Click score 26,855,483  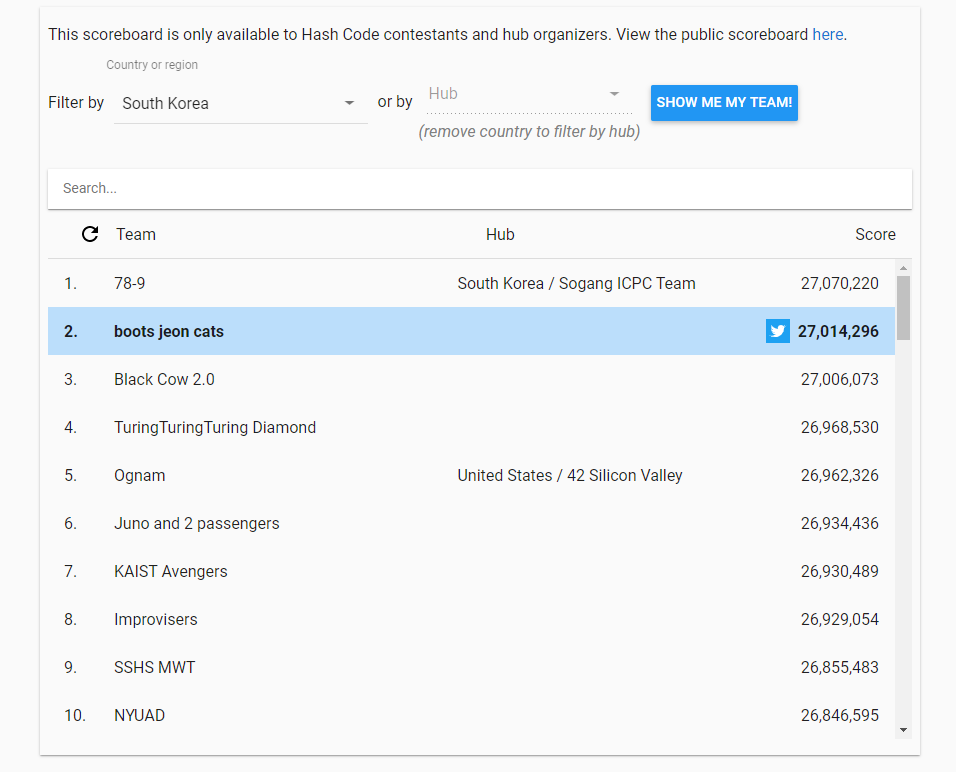pos(840,667)
